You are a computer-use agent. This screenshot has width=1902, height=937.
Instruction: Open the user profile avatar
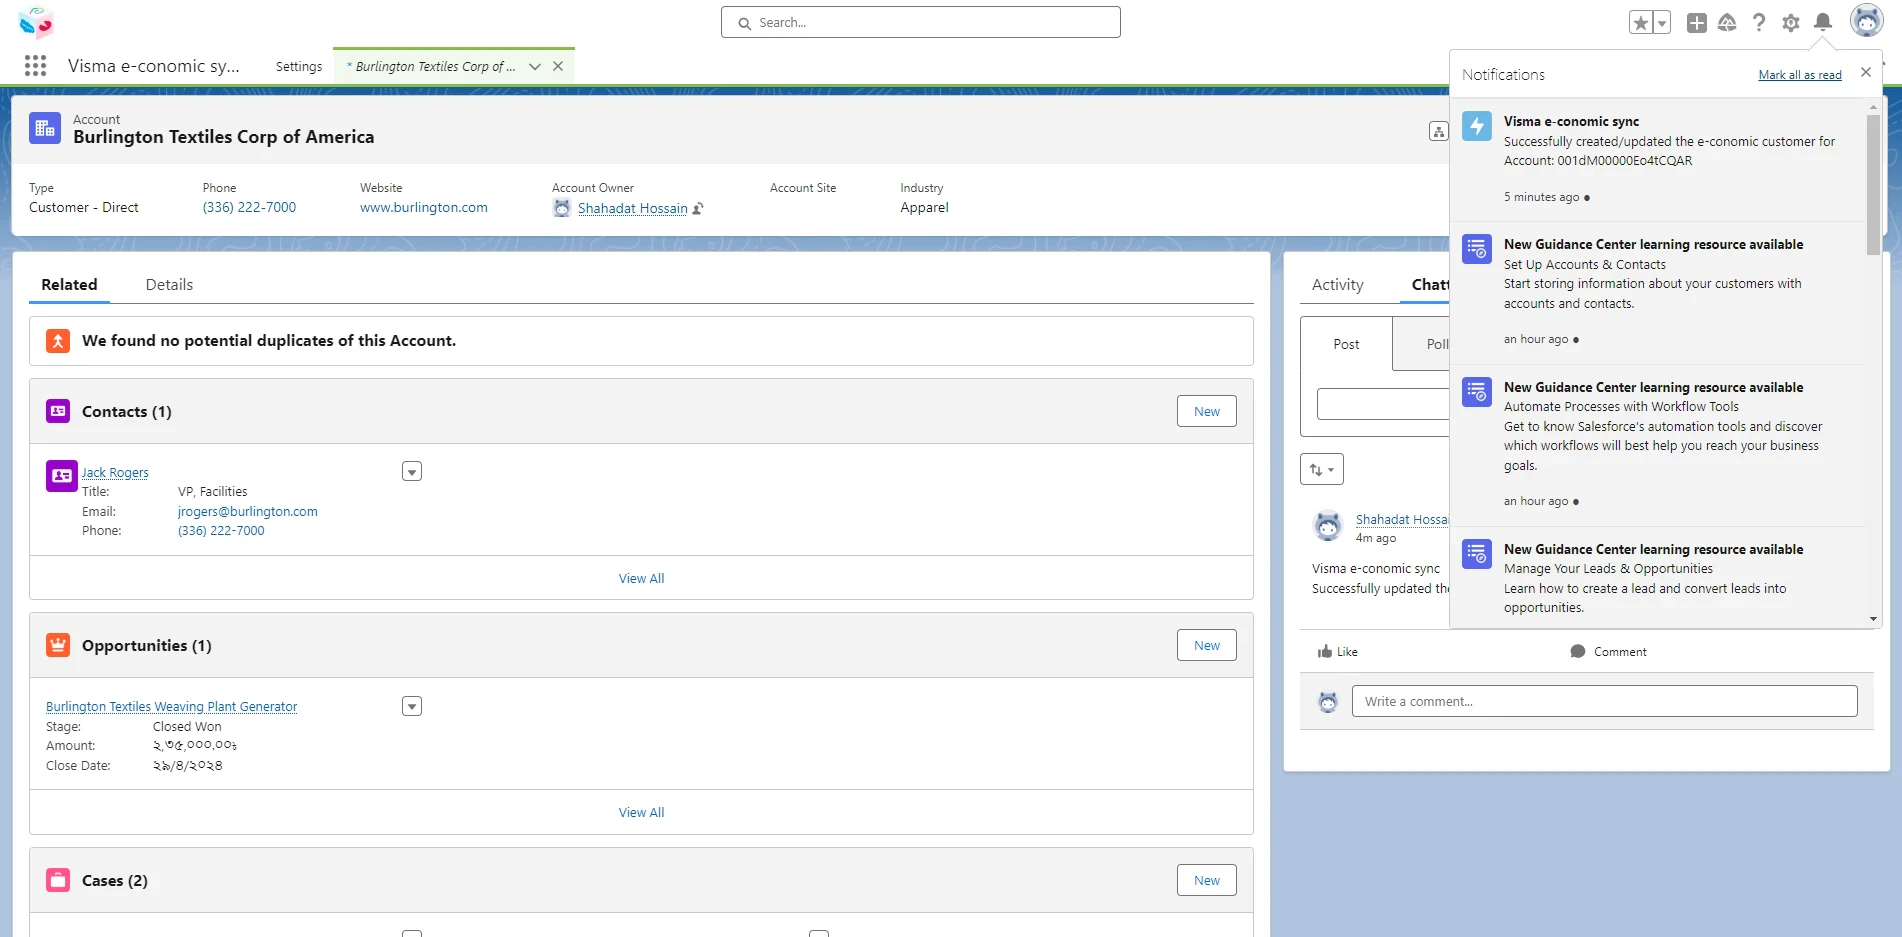[1867, 20]
